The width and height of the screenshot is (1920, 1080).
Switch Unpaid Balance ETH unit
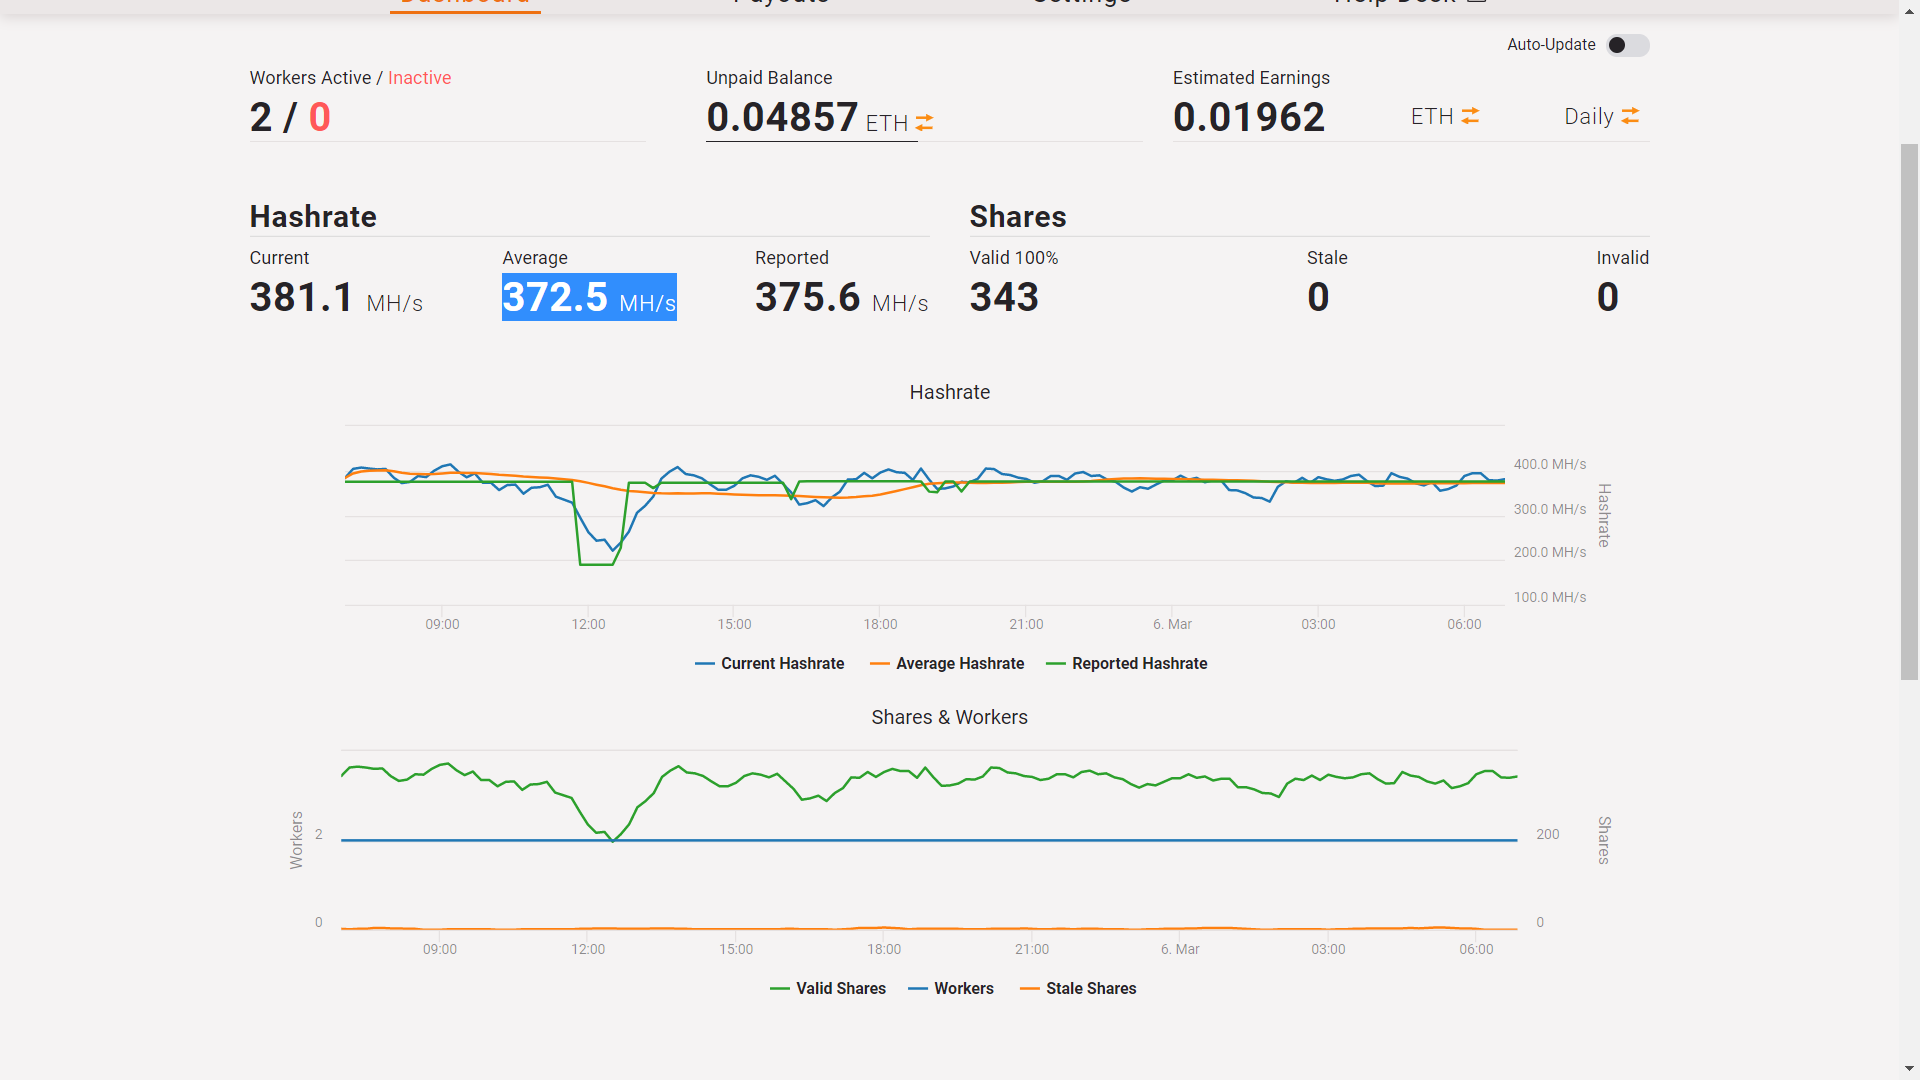(886, 123)
